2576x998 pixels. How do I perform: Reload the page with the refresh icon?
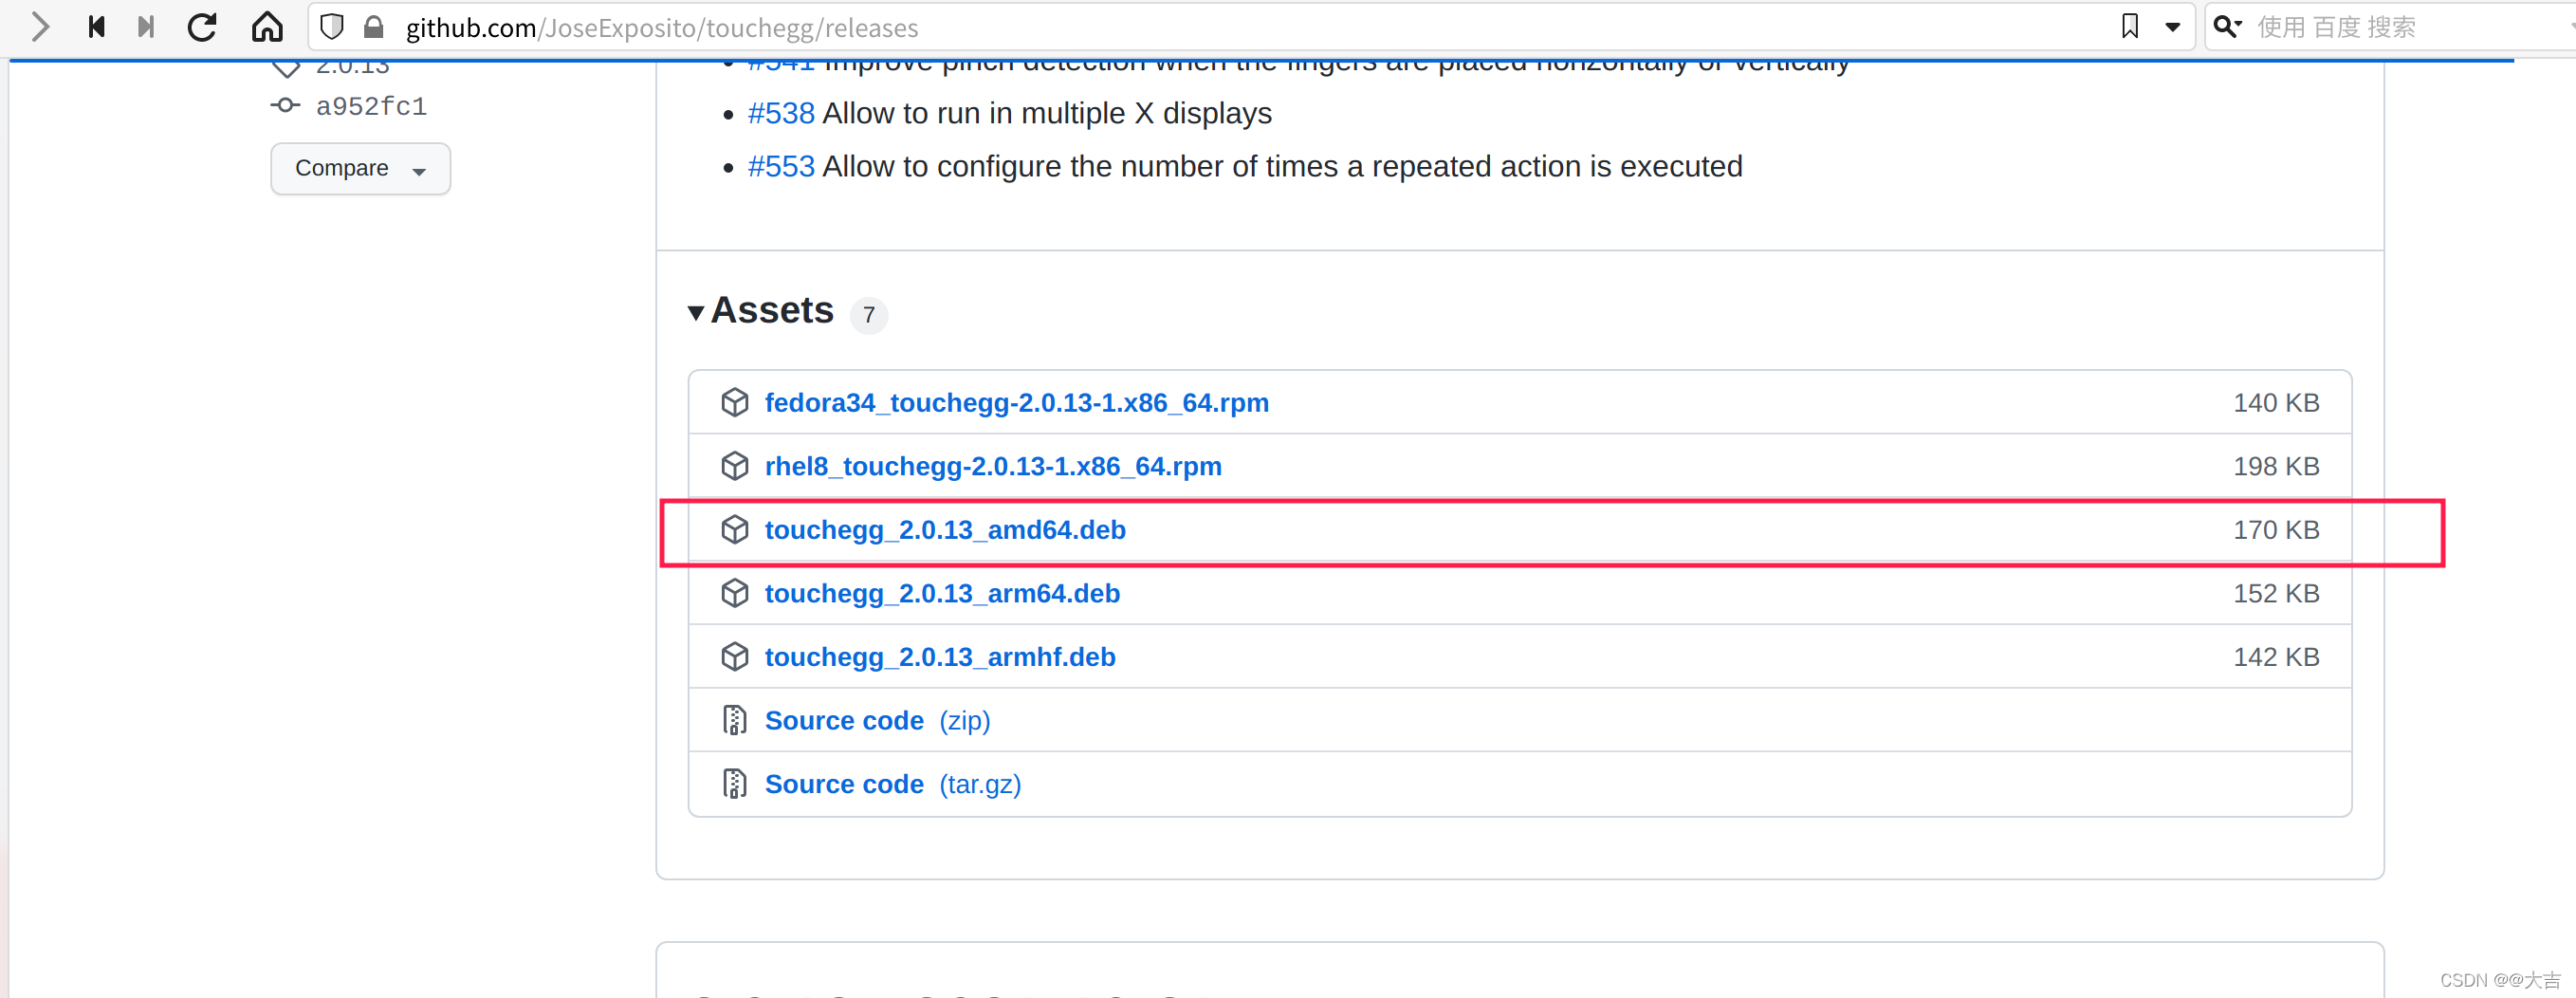tap(202, 27)
